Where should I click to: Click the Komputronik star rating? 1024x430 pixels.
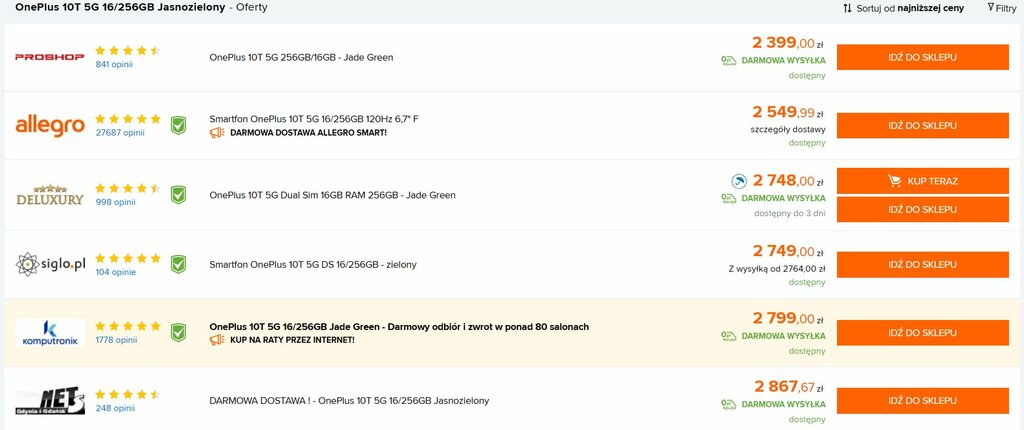click(127, 326)
